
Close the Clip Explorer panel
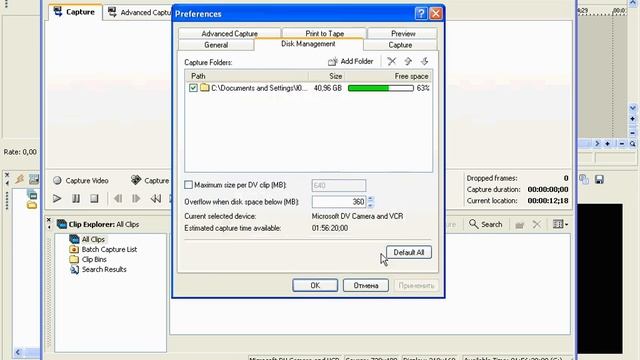click(49, 220)
